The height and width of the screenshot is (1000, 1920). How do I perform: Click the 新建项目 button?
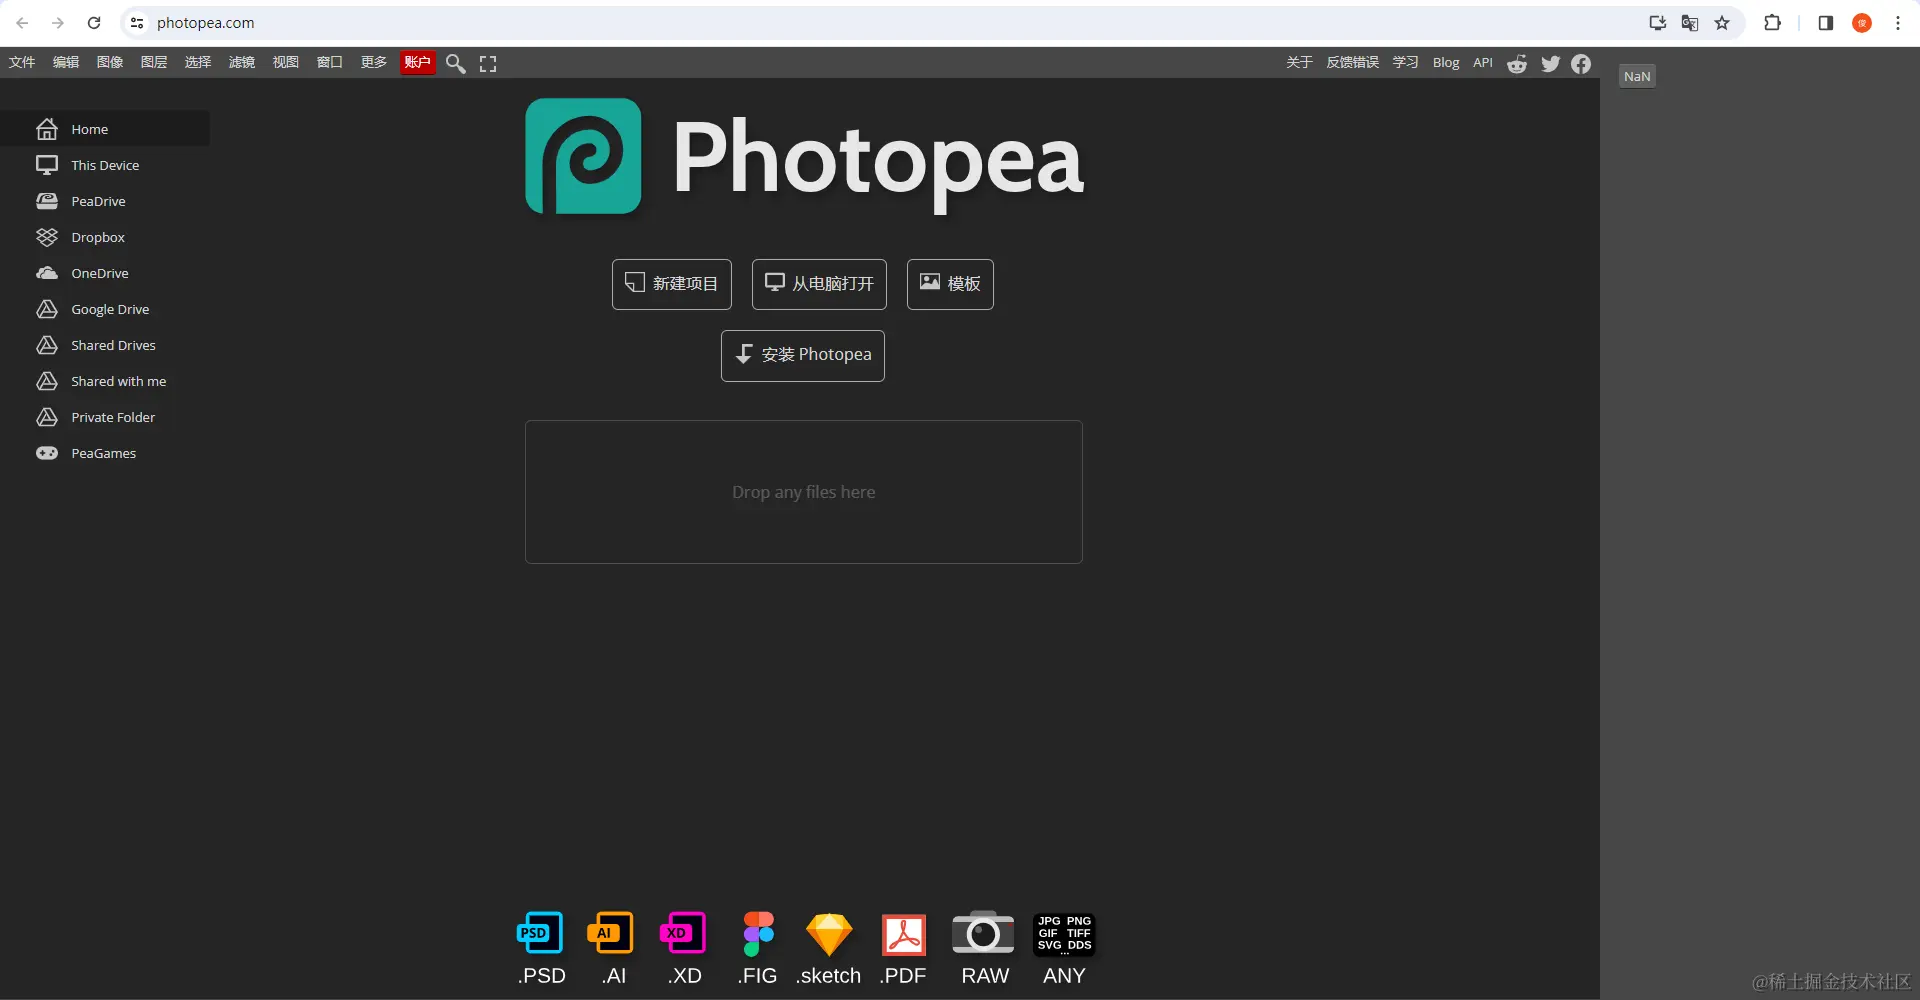pos(672,284)
